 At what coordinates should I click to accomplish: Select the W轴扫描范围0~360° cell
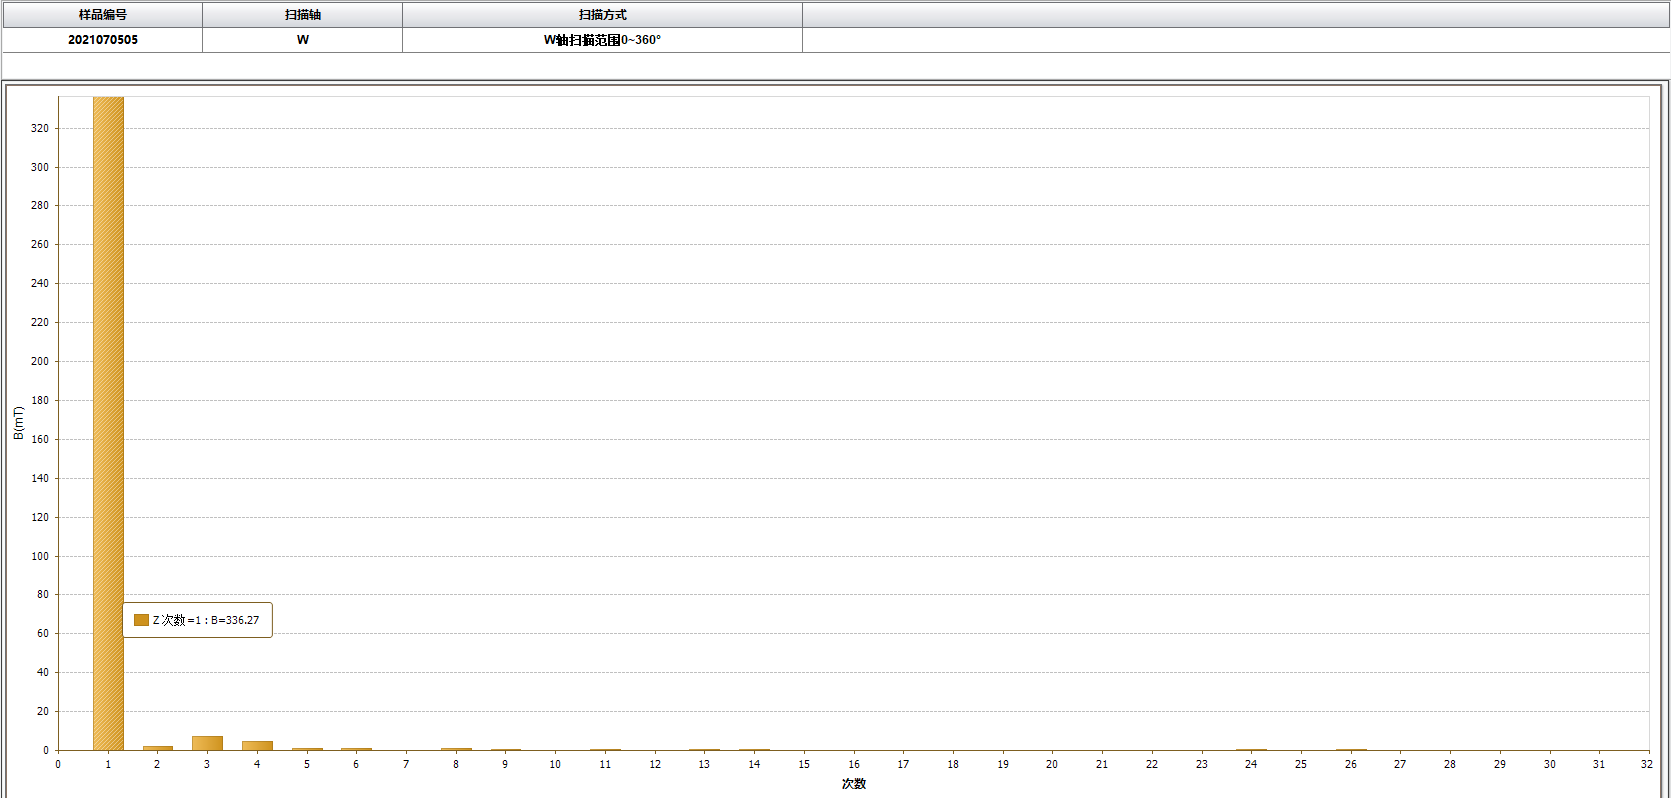(602, 40)
